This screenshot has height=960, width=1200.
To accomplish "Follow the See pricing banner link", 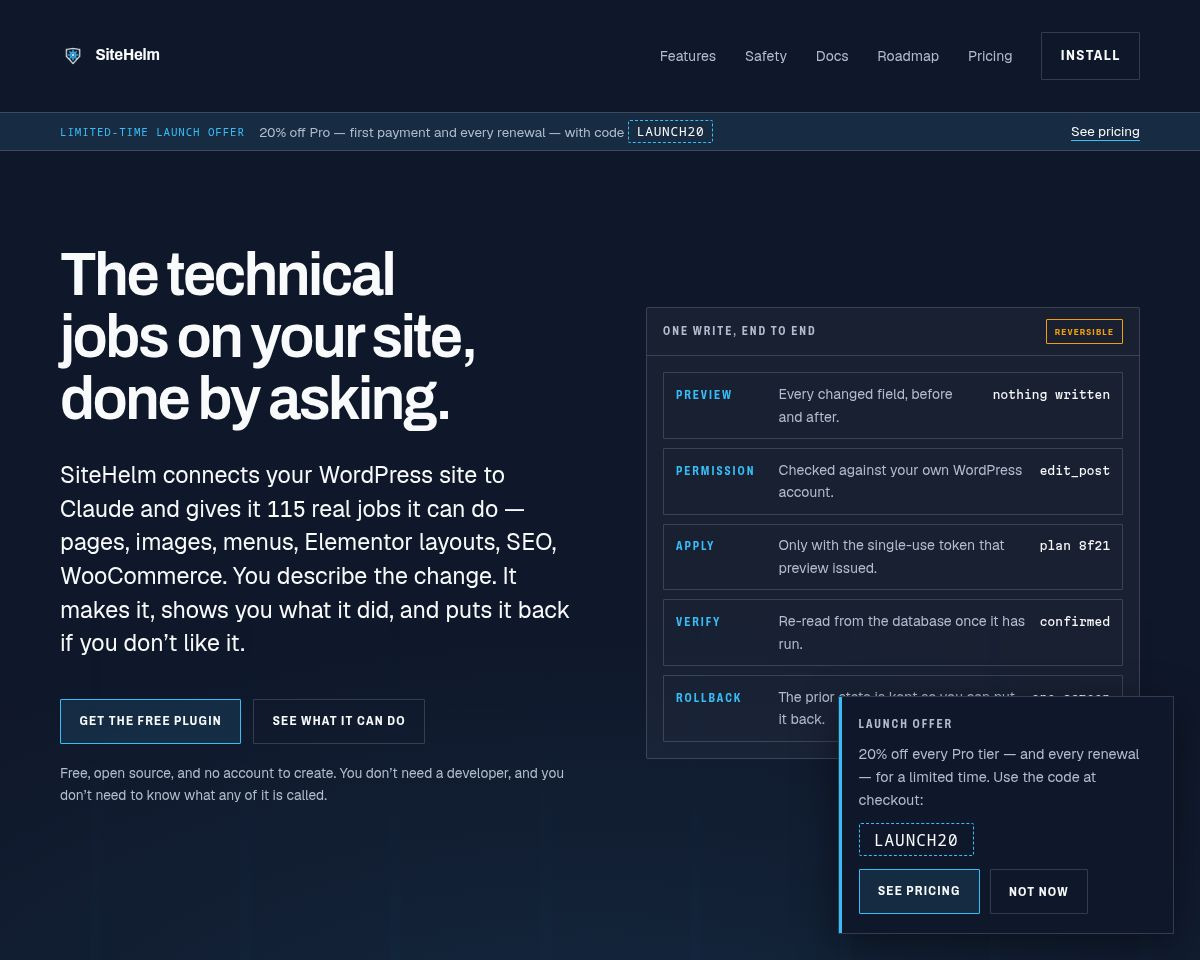I will pos(1105,132).
